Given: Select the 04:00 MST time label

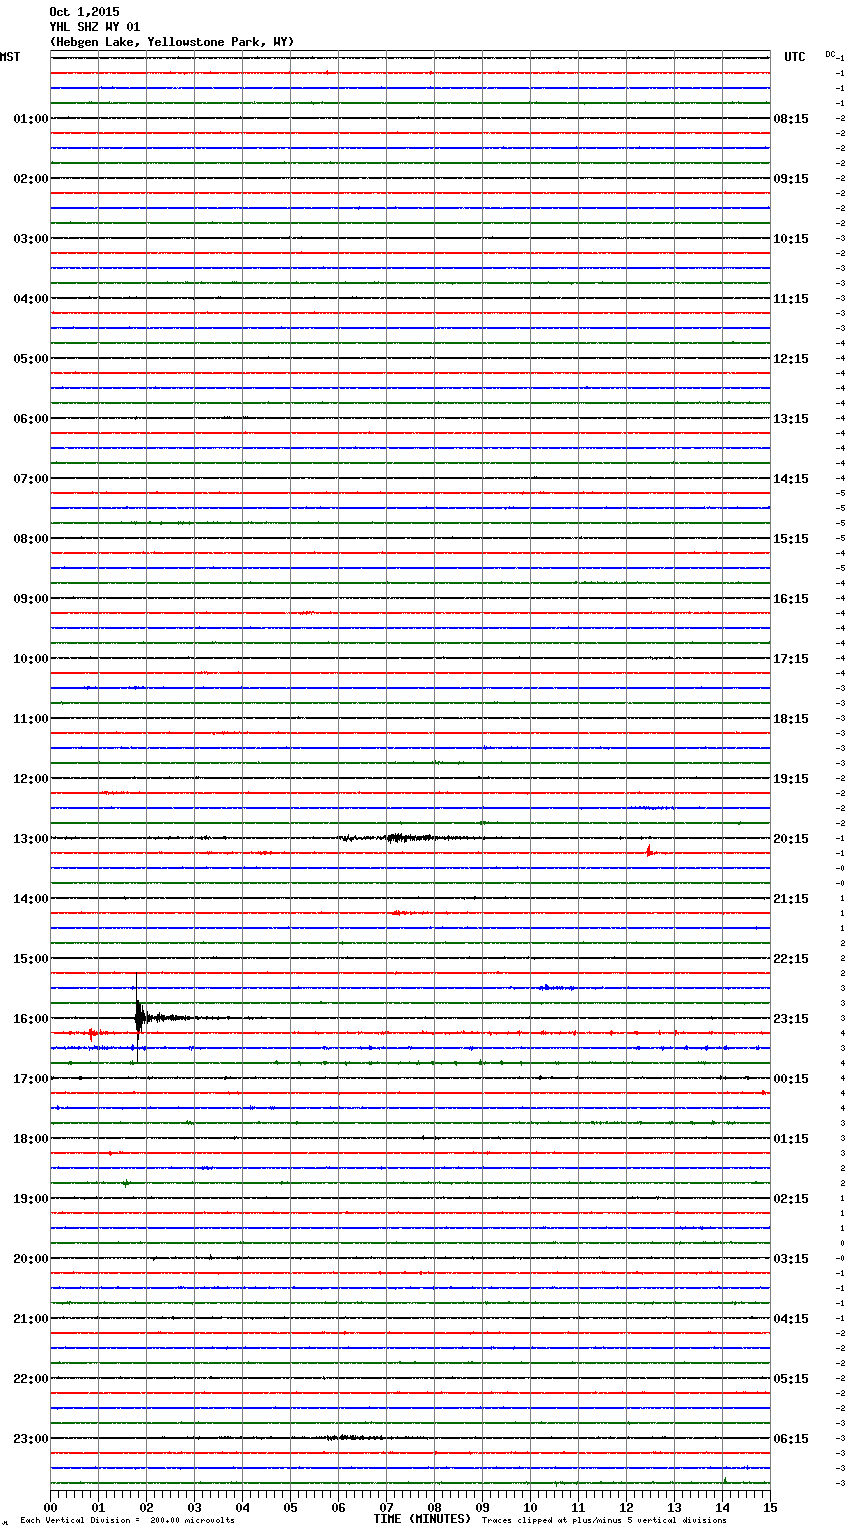Looking at the screenshot, I should 31,299.
